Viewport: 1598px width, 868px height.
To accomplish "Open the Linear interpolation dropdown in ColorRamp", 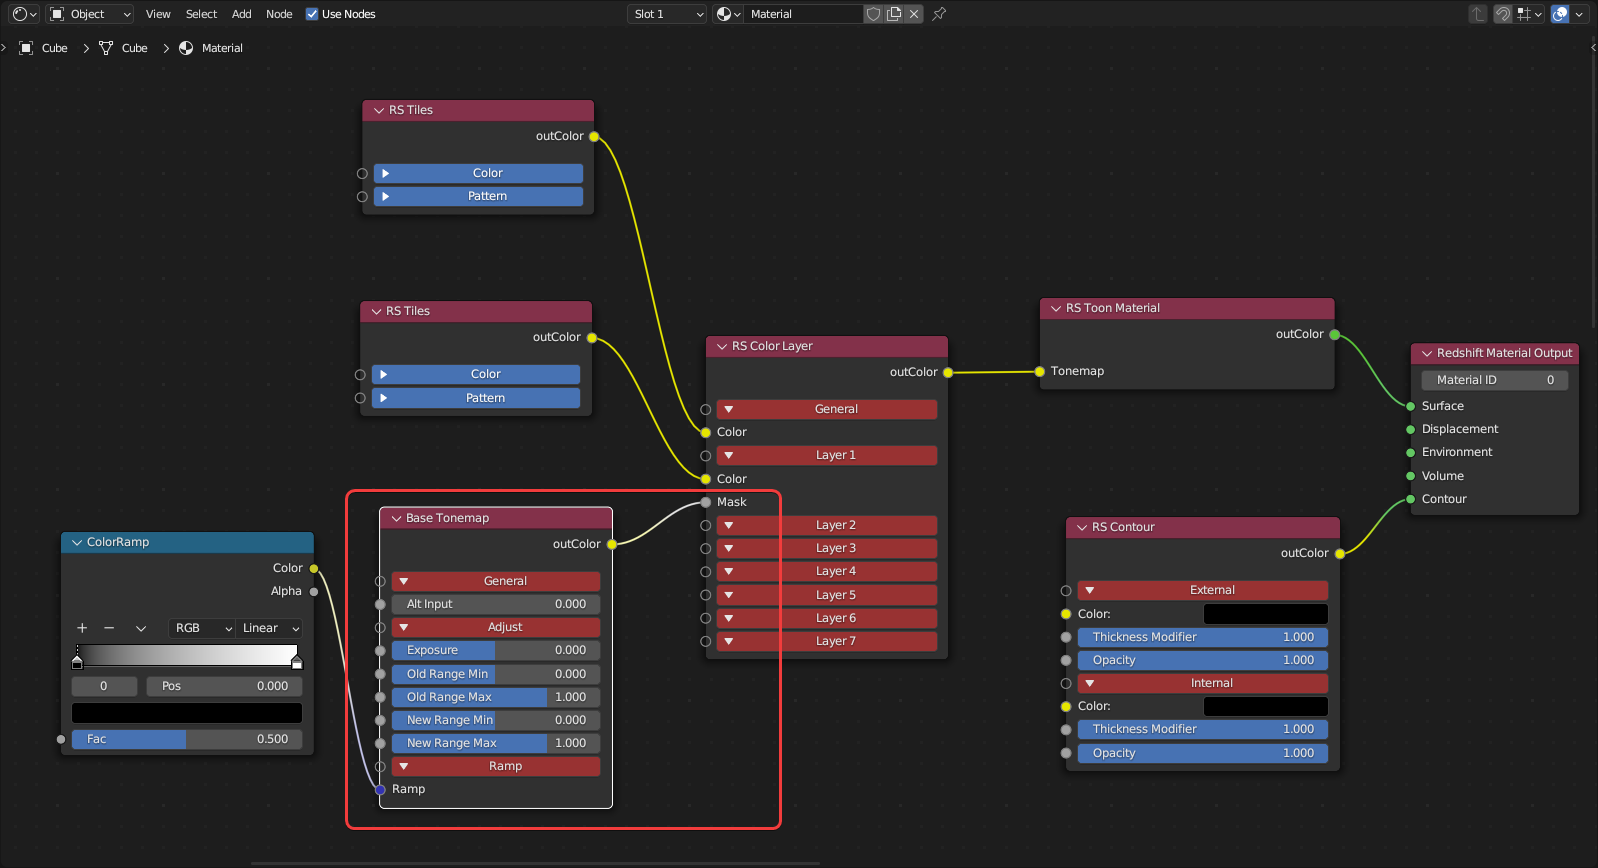I will [x=269, y=628].
